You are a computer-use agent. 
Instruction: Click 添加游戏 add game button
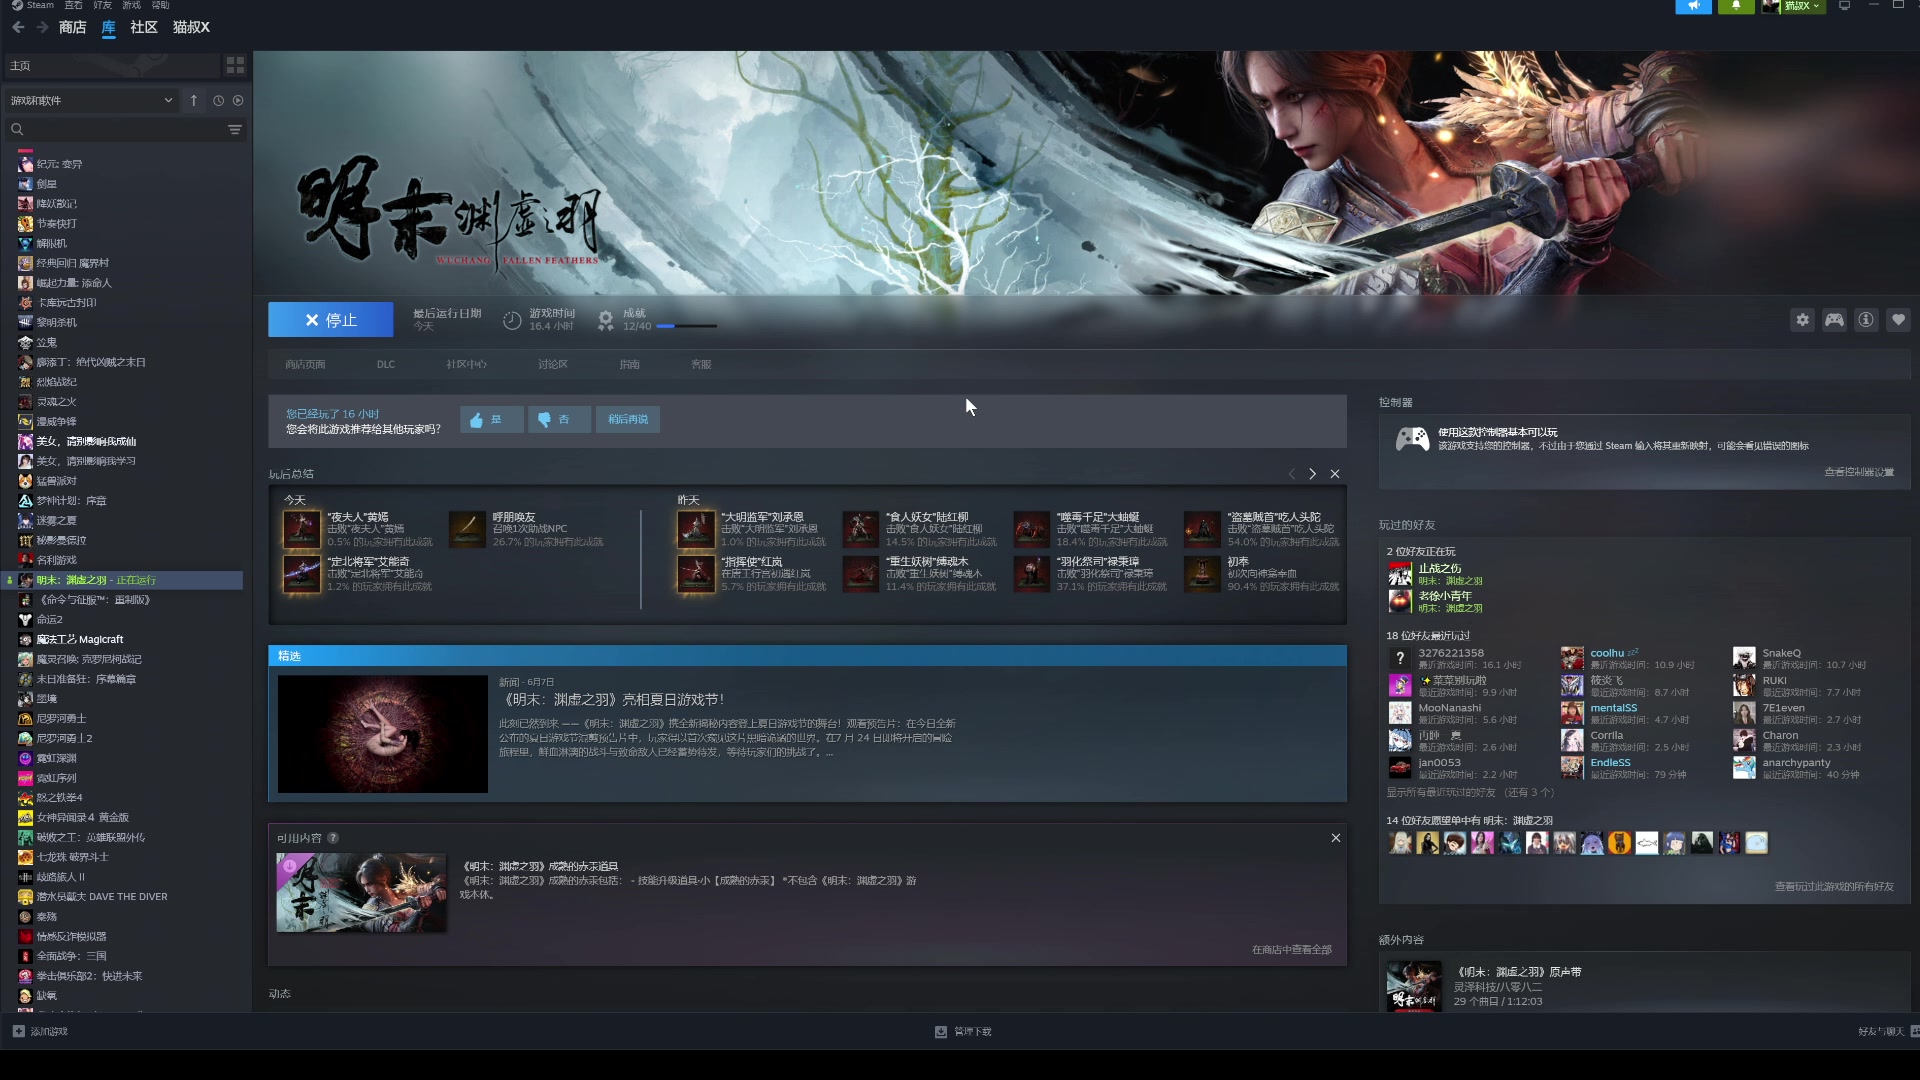pos(40,1032)
